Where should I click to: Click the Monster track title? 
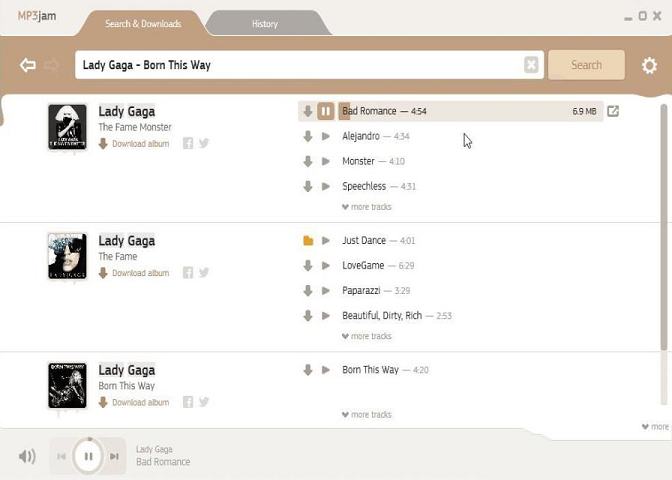coord(358,162)
